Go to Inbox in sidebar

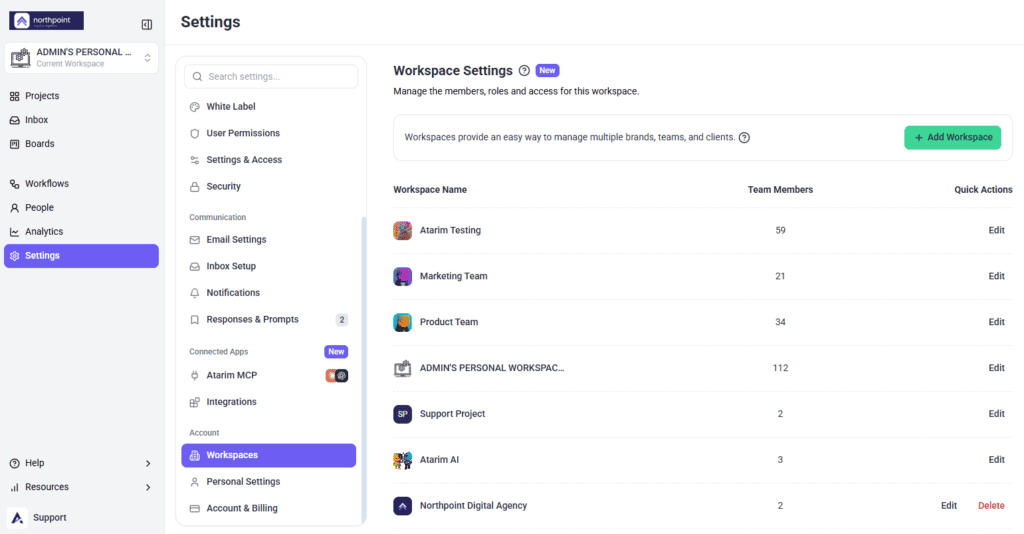coord(37,120)
